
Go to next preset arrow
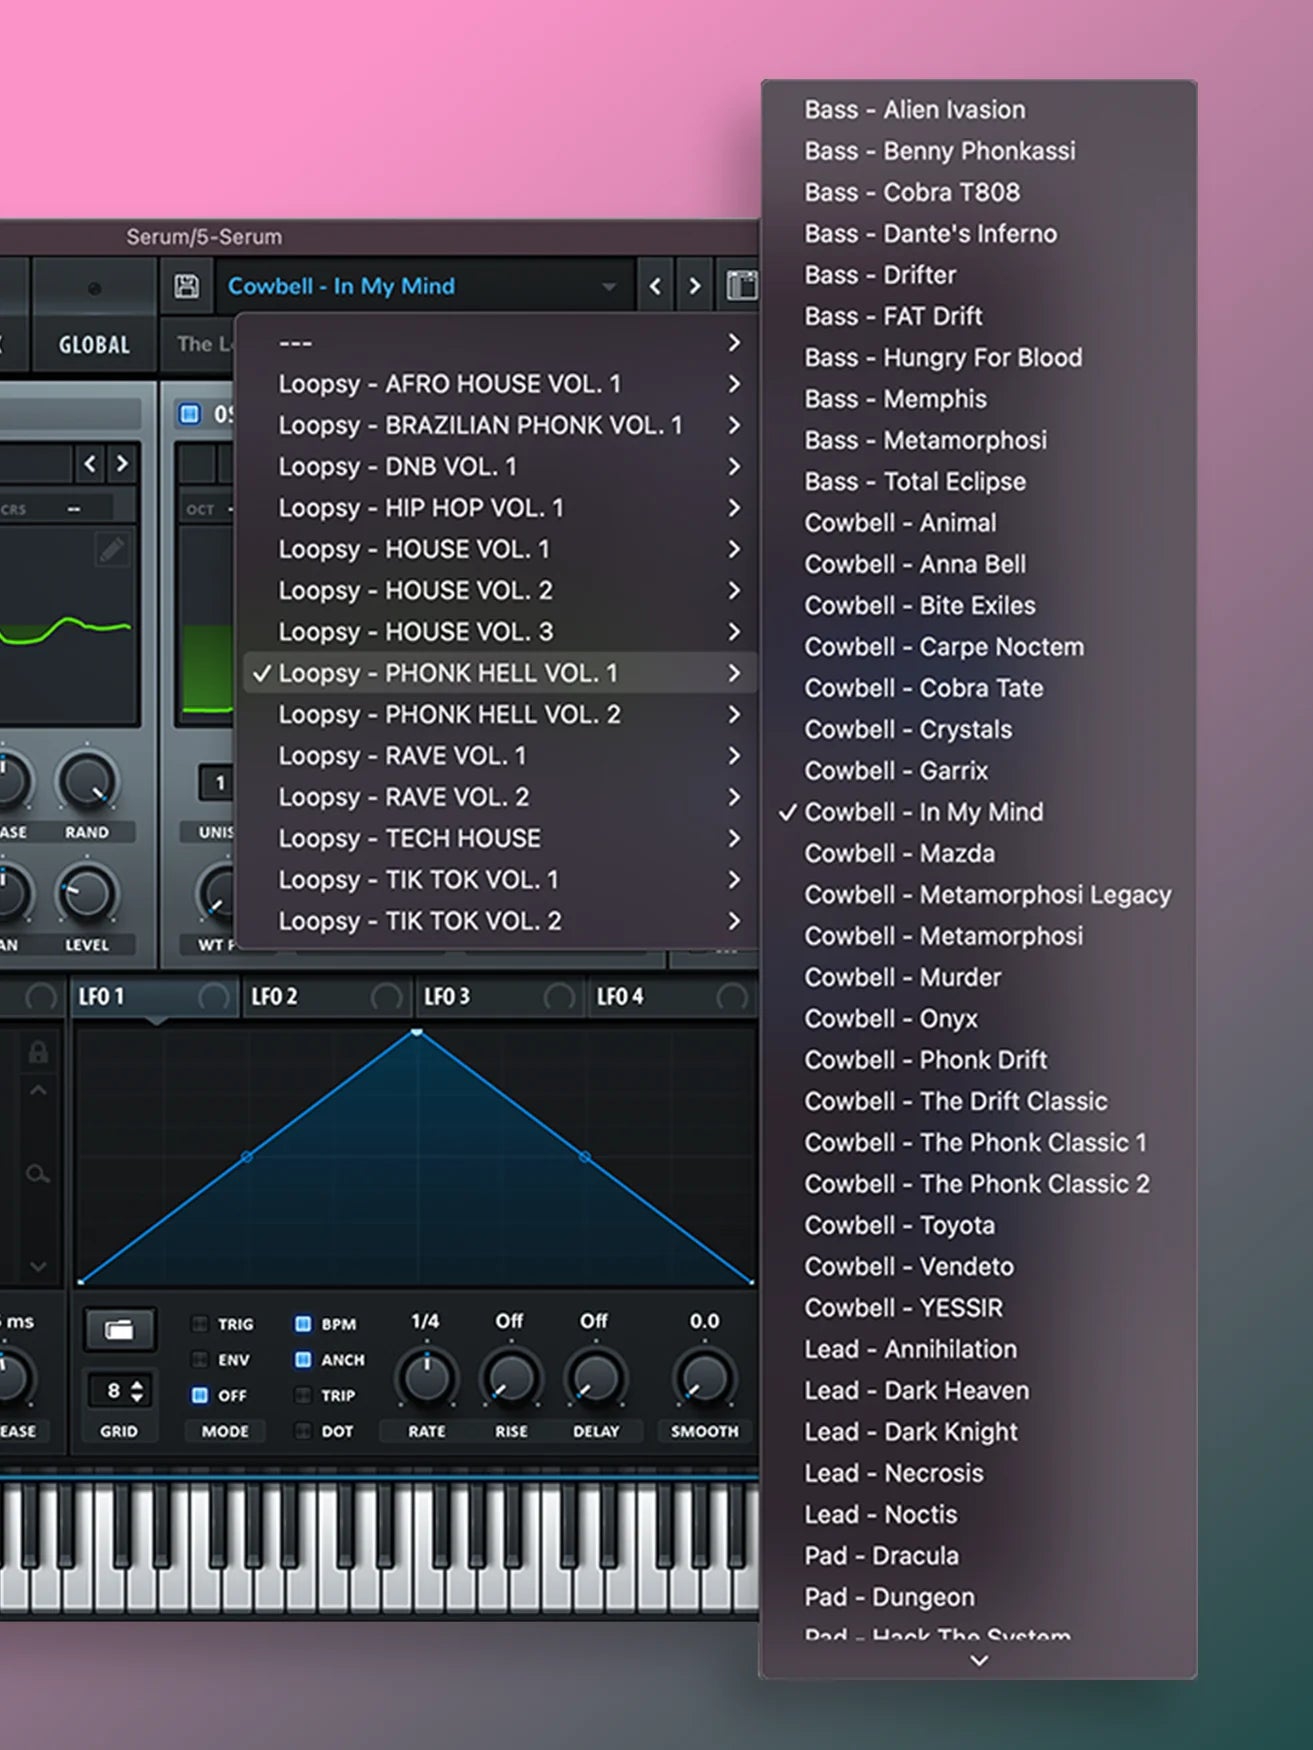click(x=695, y=287)
